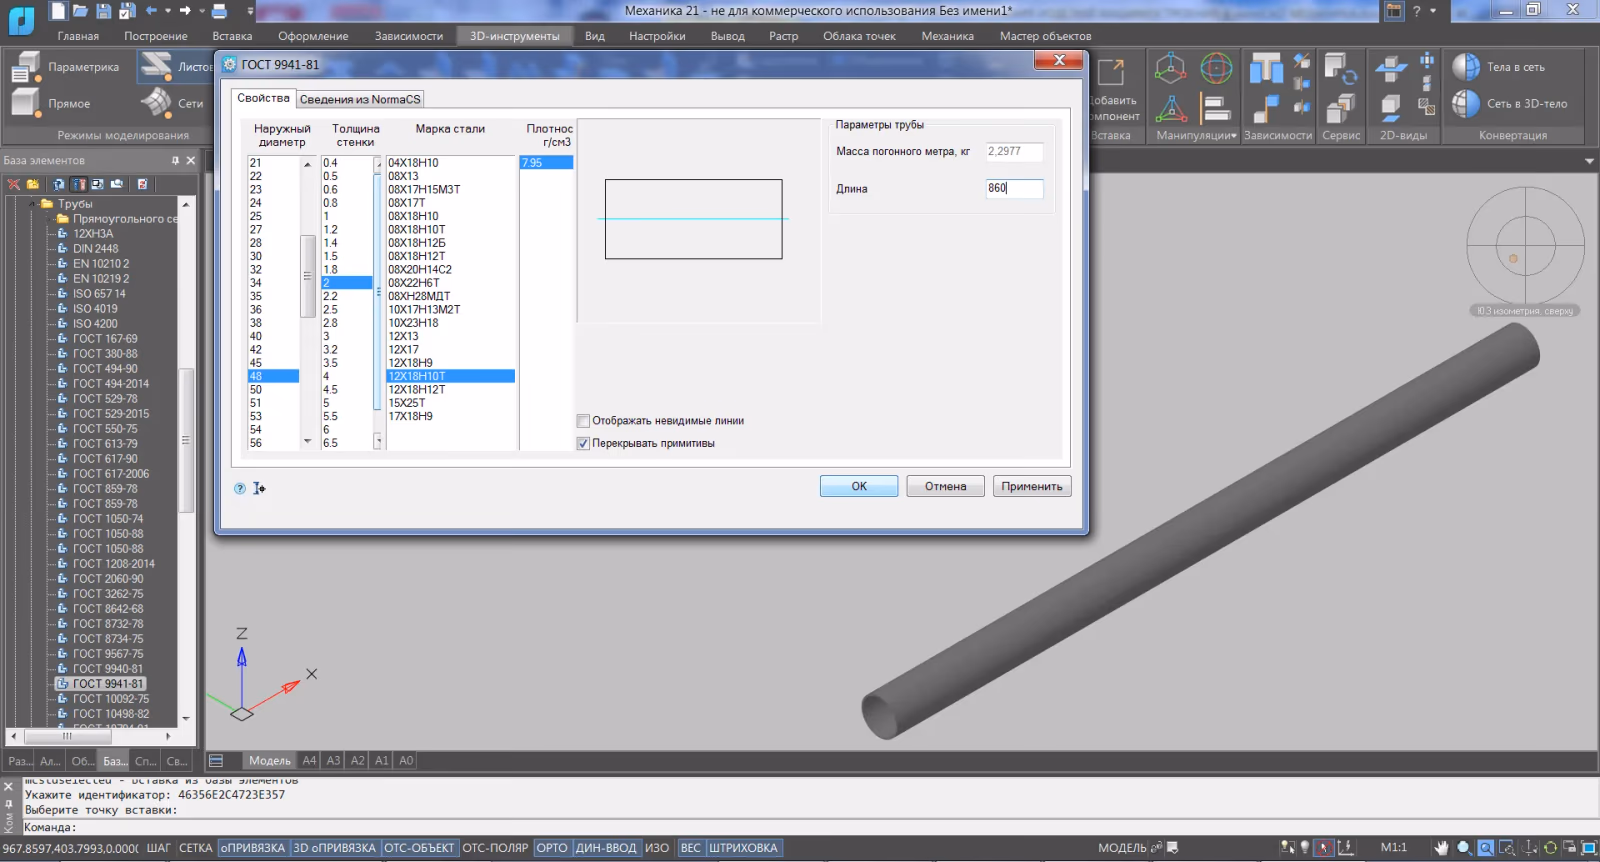Open the drawing area menu arrow at top right
Image resolution: width=1600 pixels, height=862 pixels.
coord(1589,160)
